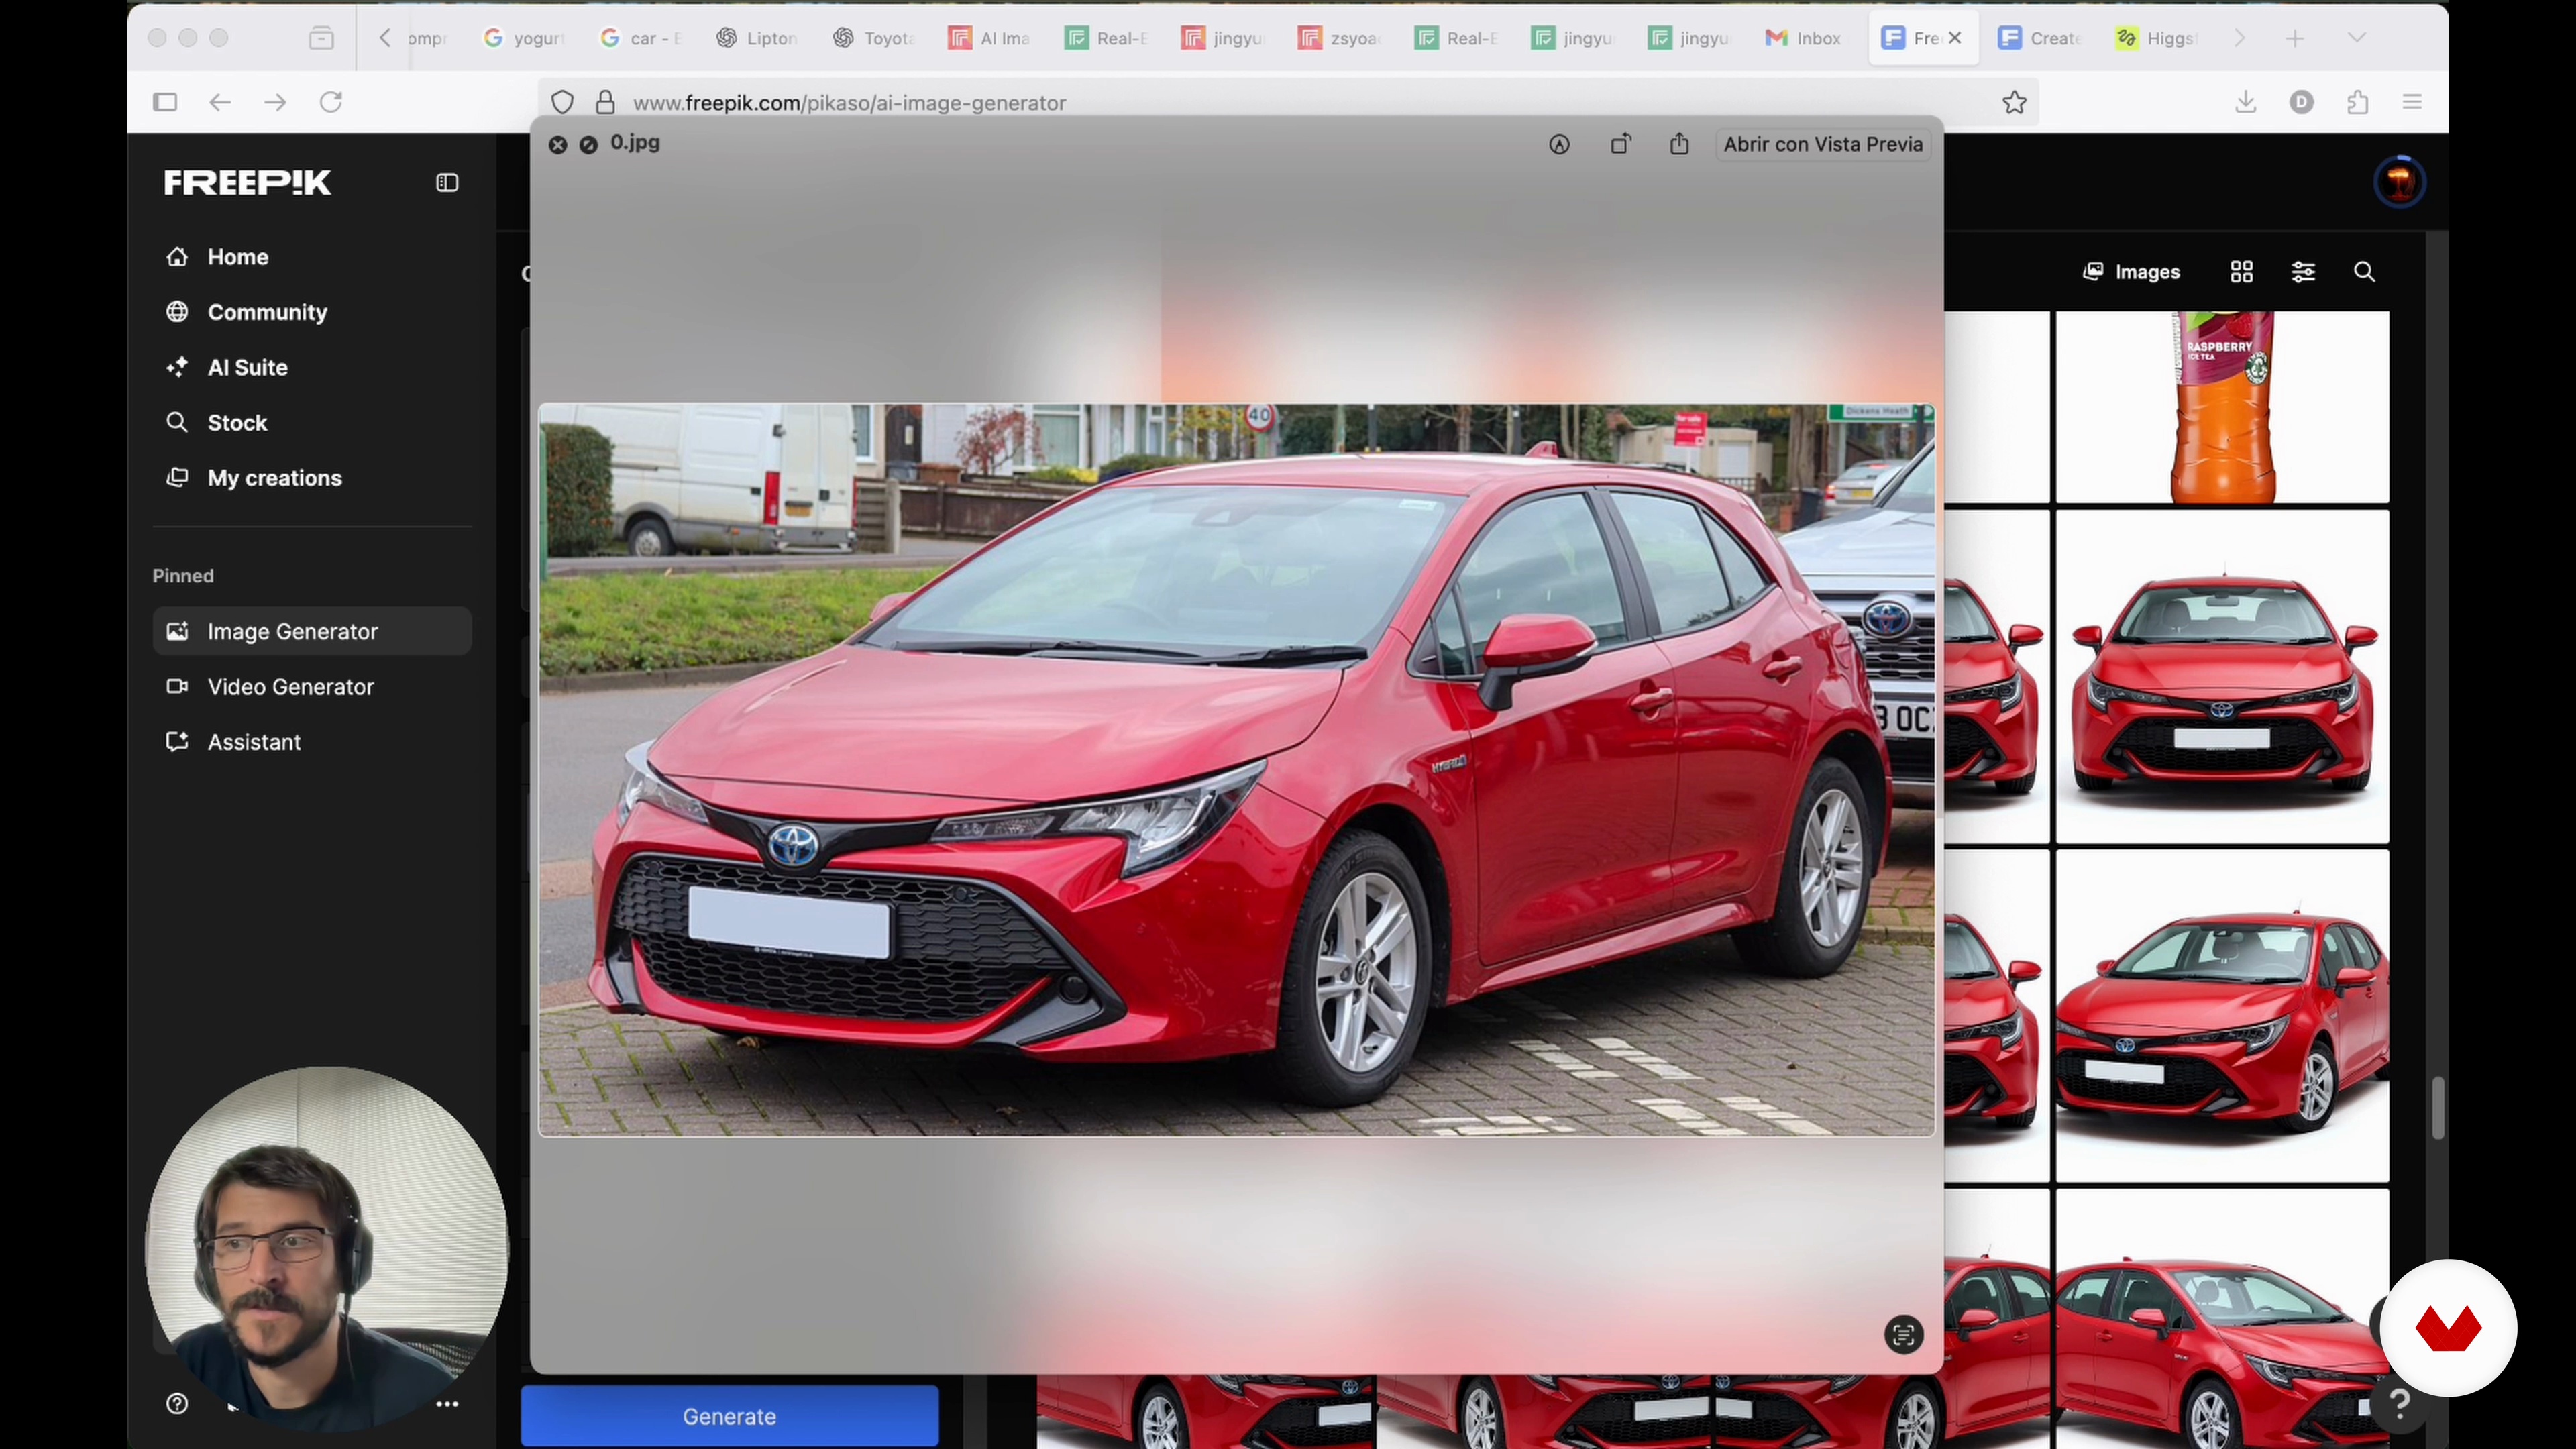The width and height of the screenshot is (2576, 1449).
Task: Switch to the Create tab
Action: pos(2040,38)
